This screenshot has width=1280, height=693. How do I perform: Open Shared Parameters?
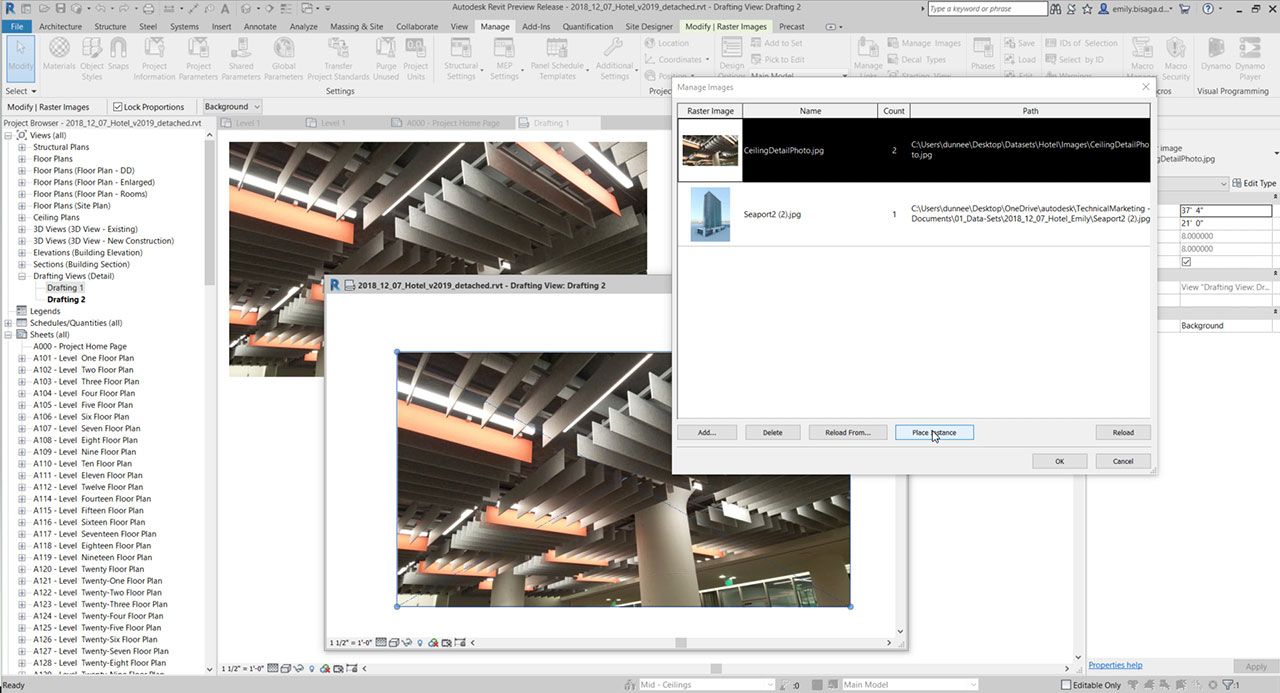241,57
